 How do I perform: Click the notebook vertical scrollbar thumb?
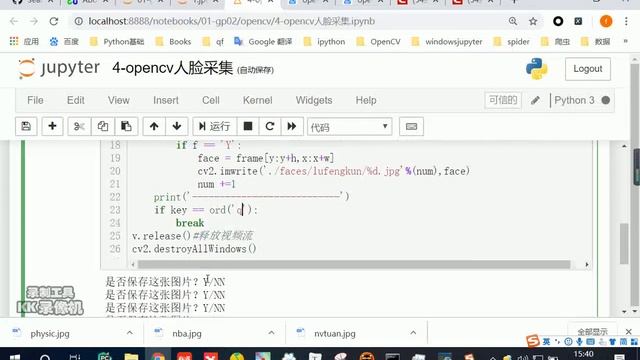pyautogui.click(x=624, y=243)
